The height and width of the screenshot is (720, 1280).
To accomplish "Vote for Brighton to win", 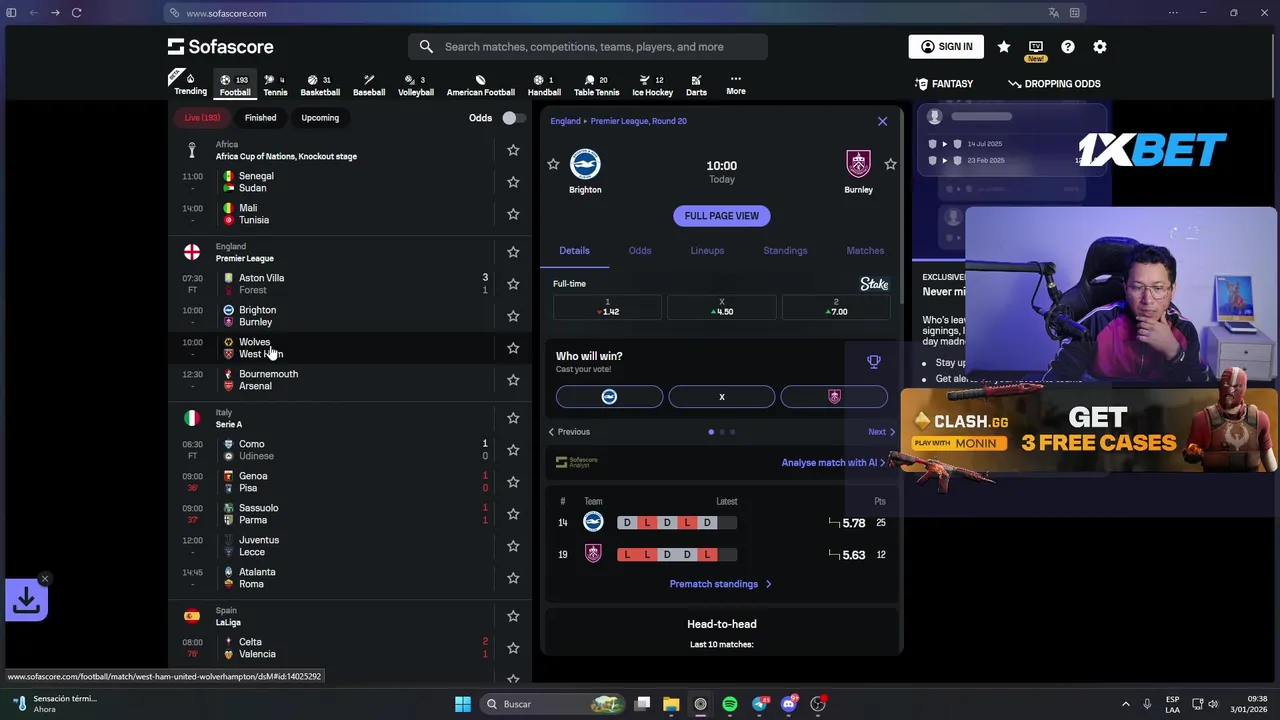I will coord(609,397).
